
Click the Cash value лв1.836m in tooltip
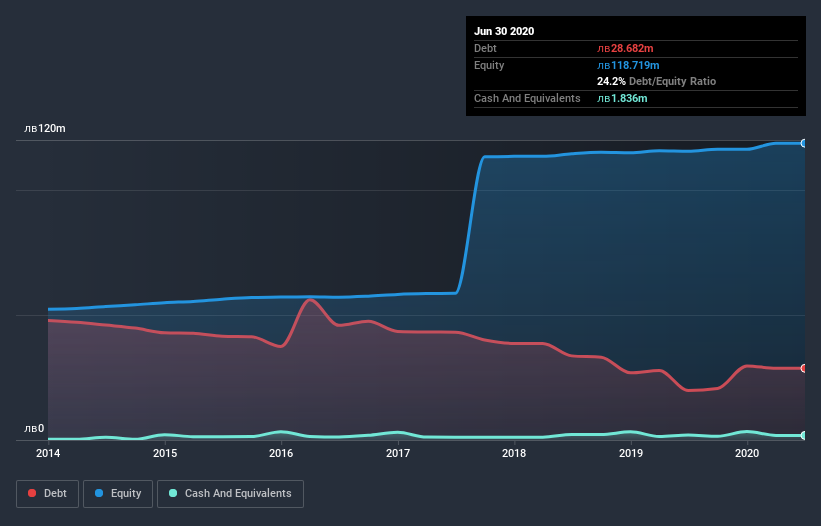(622, 98)
